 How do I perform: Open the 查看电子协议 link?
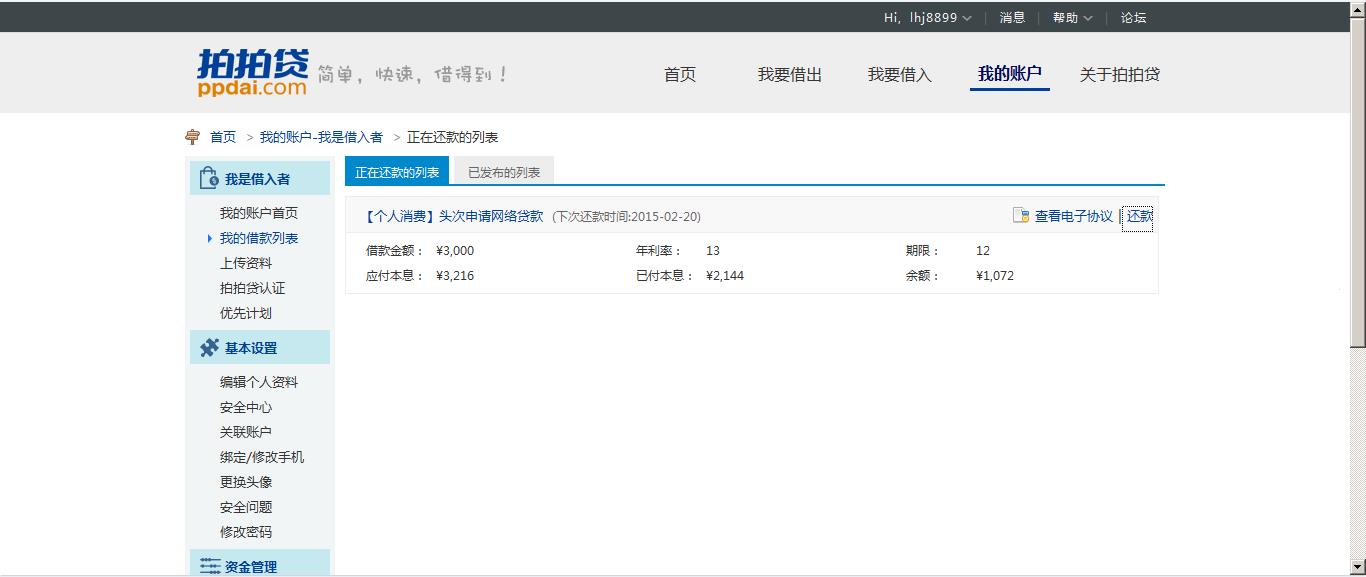click(1073, 216)
